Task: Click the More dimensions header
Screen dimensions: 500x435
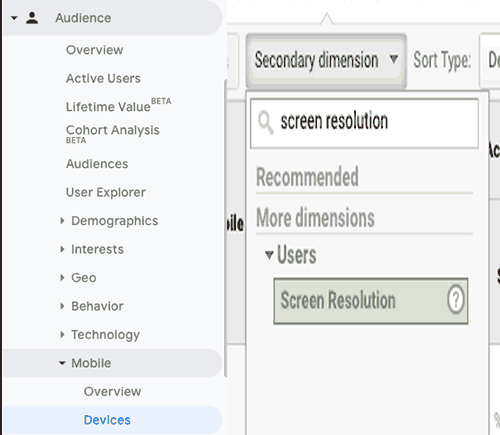Action: coord(315,218)
